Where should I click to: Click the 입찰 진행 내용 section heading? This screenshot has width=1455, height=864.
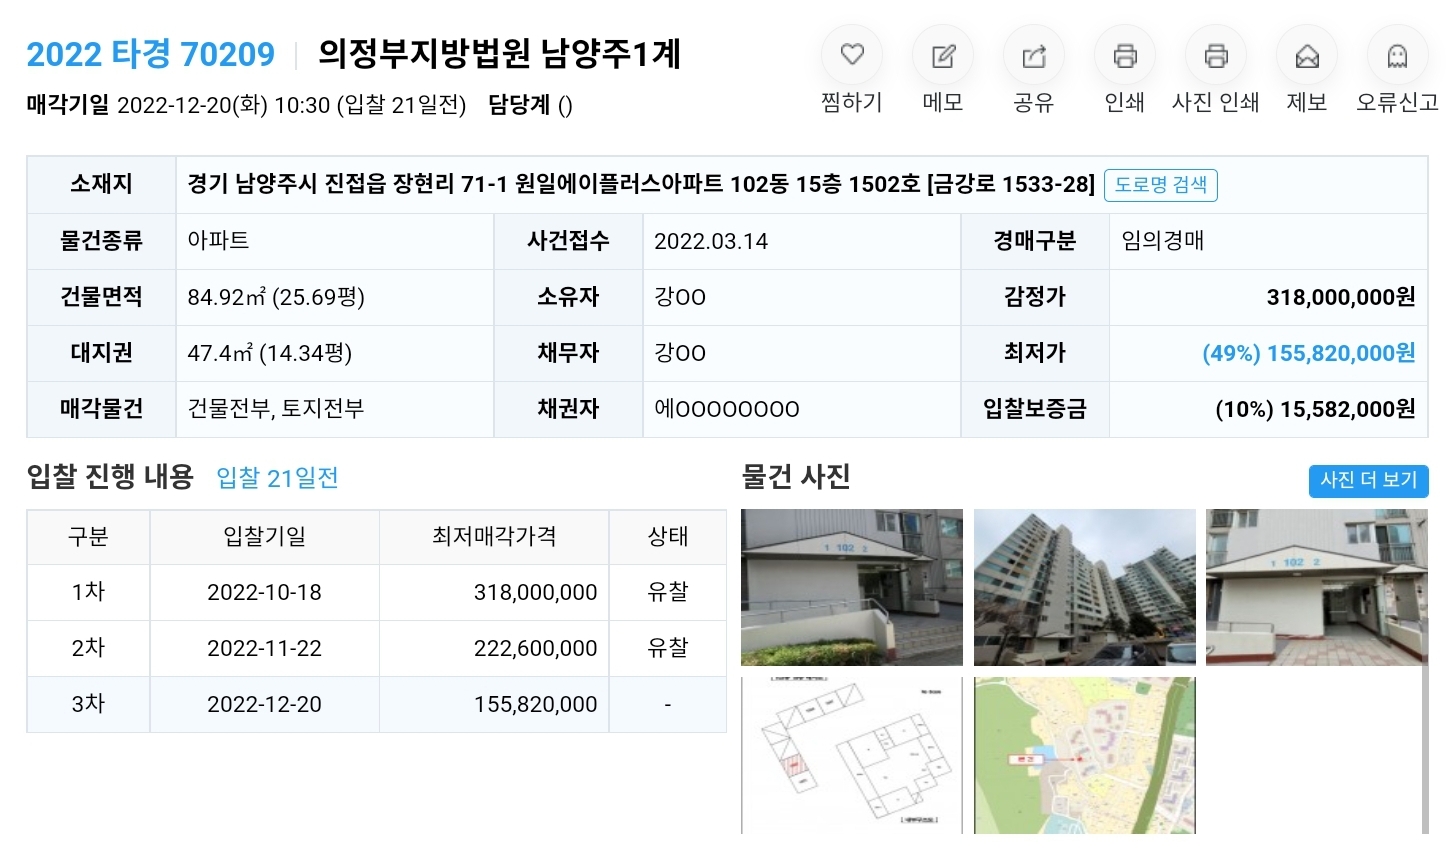[110, 477]
